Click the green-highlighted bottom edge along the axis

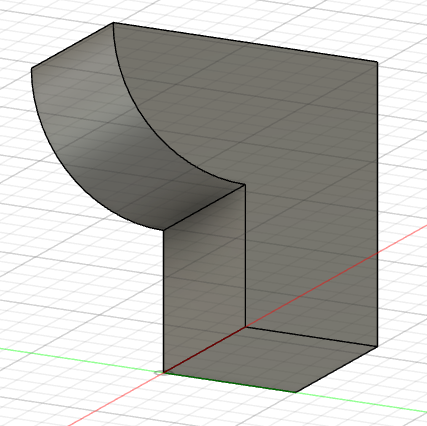pos(229,382)
